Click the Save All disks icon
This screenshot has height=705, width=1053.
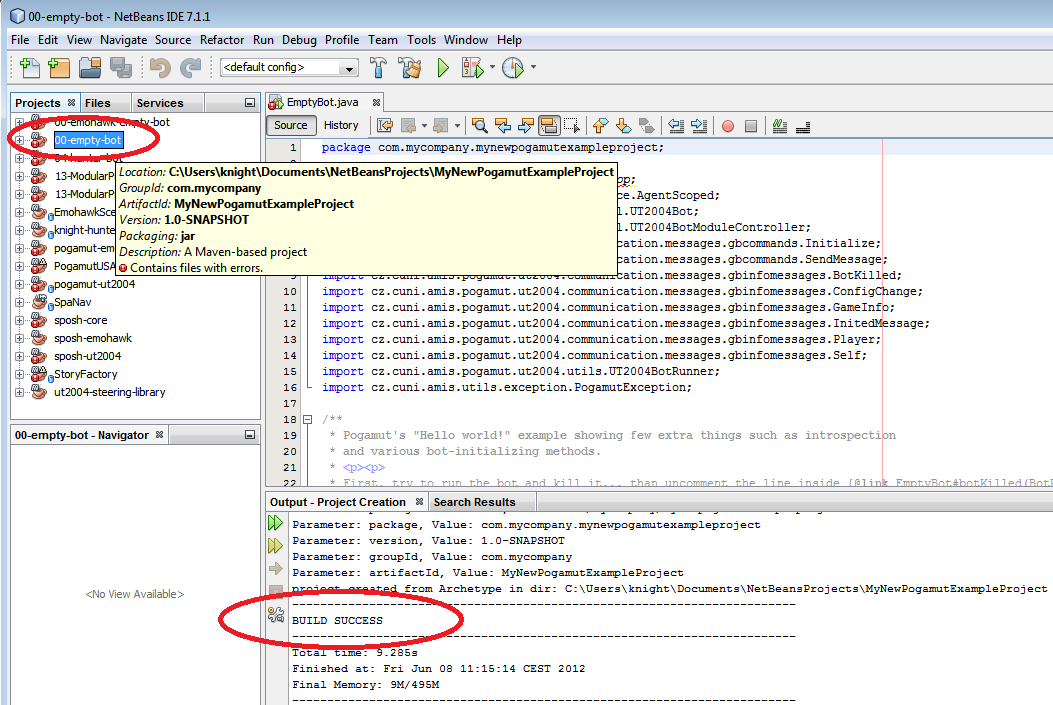point(121,67)
